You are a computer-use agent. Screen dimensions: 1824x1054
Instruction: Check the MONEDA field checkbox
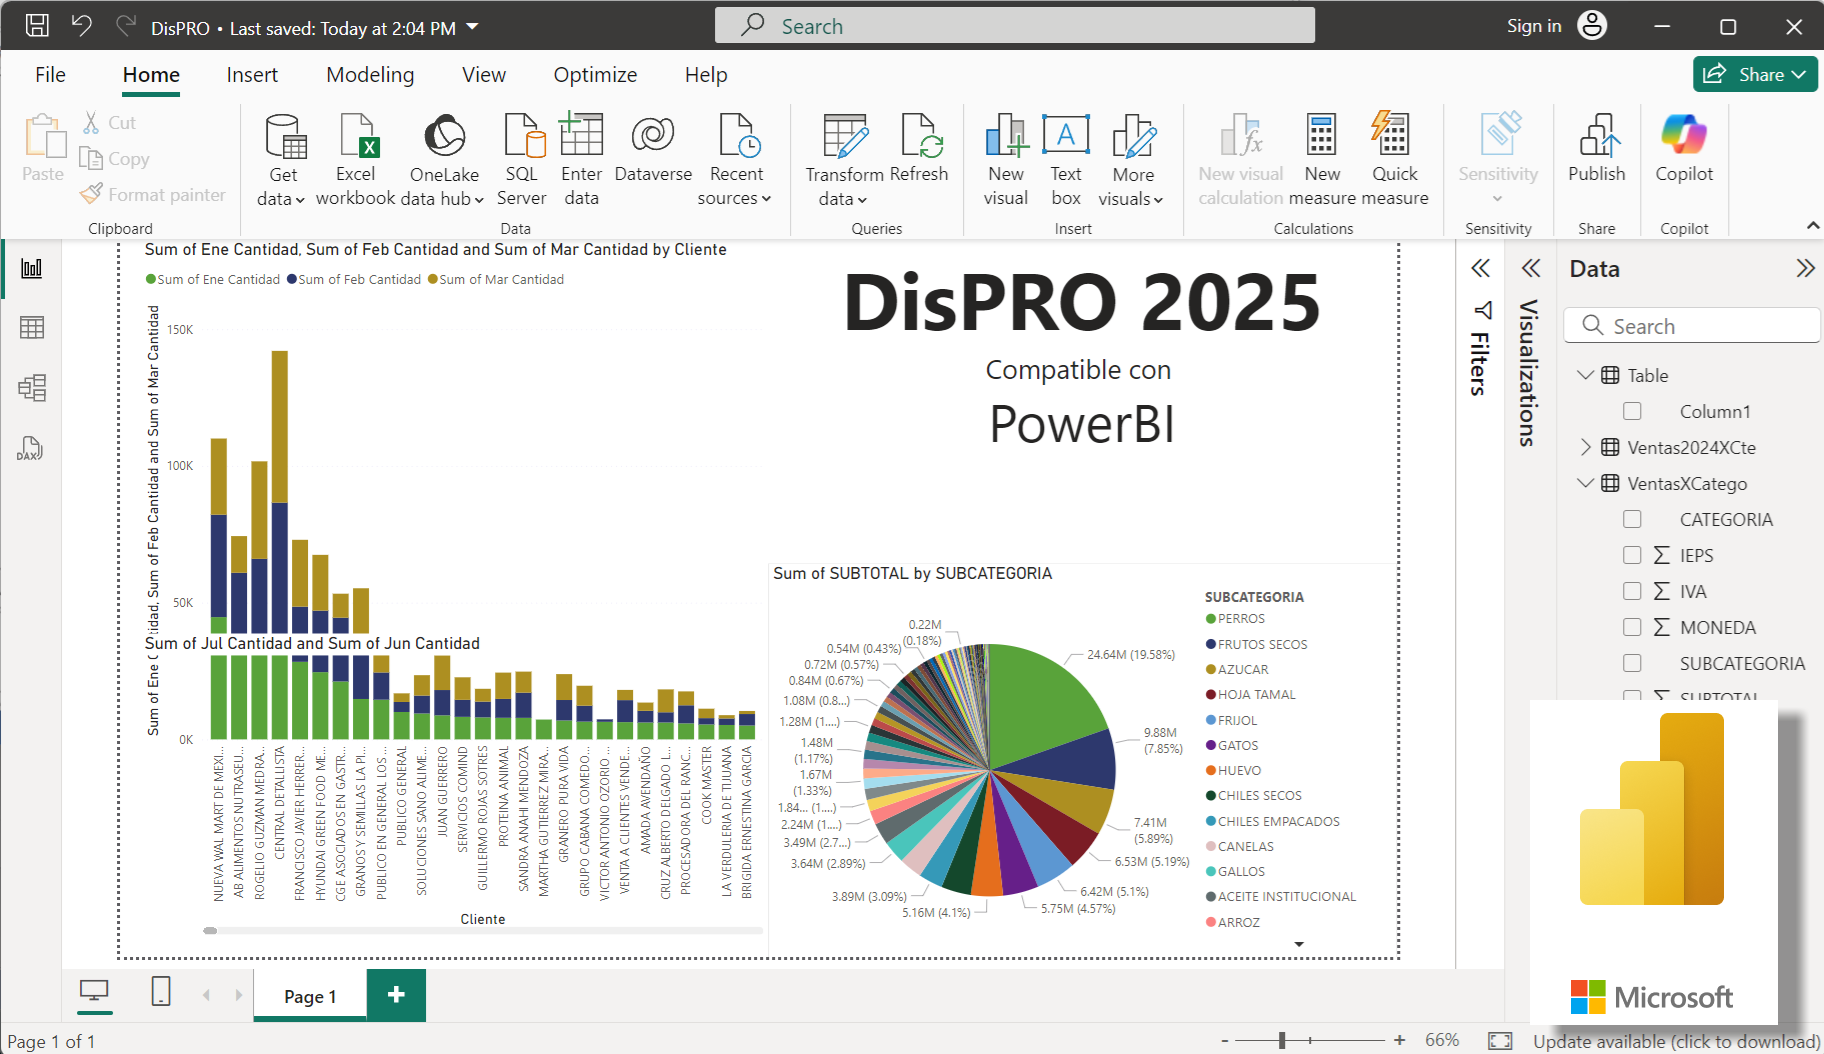(1632, 627)
